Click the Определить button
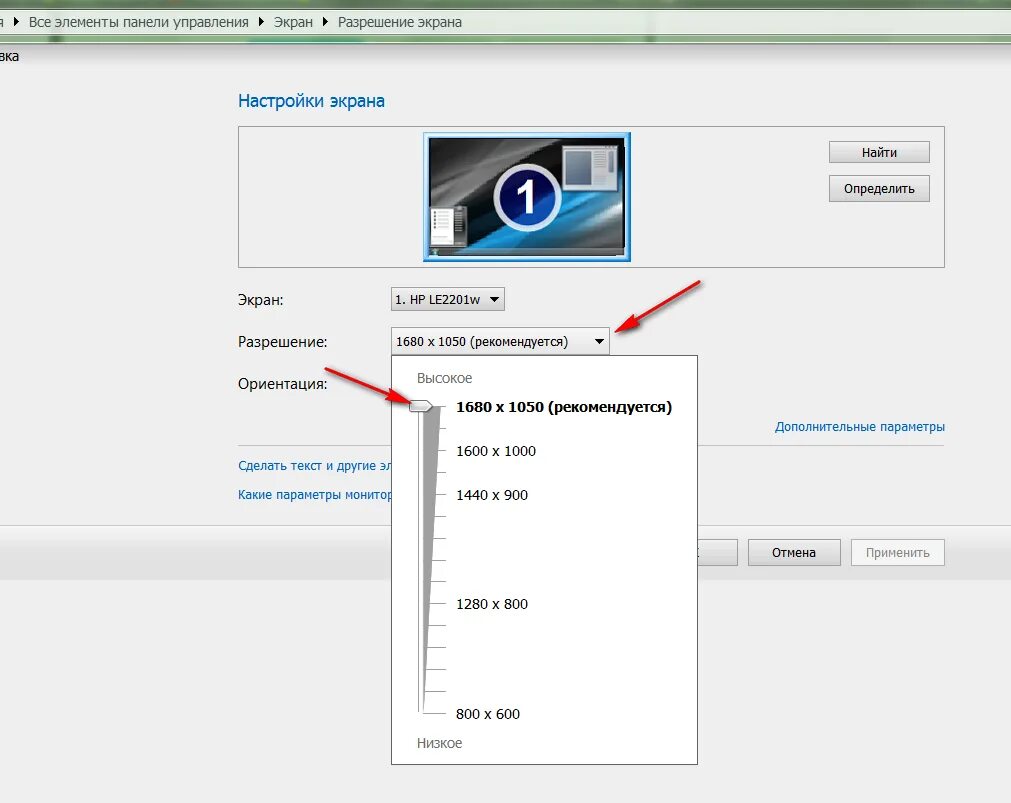This screenshot has height=803, width=1011. (879, 188)
